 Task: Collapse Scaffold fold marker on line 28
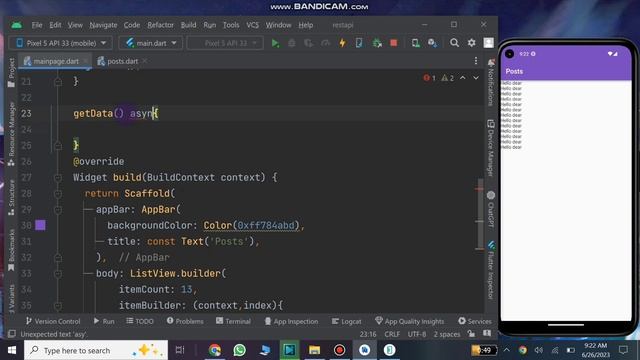tap(58, 193)
